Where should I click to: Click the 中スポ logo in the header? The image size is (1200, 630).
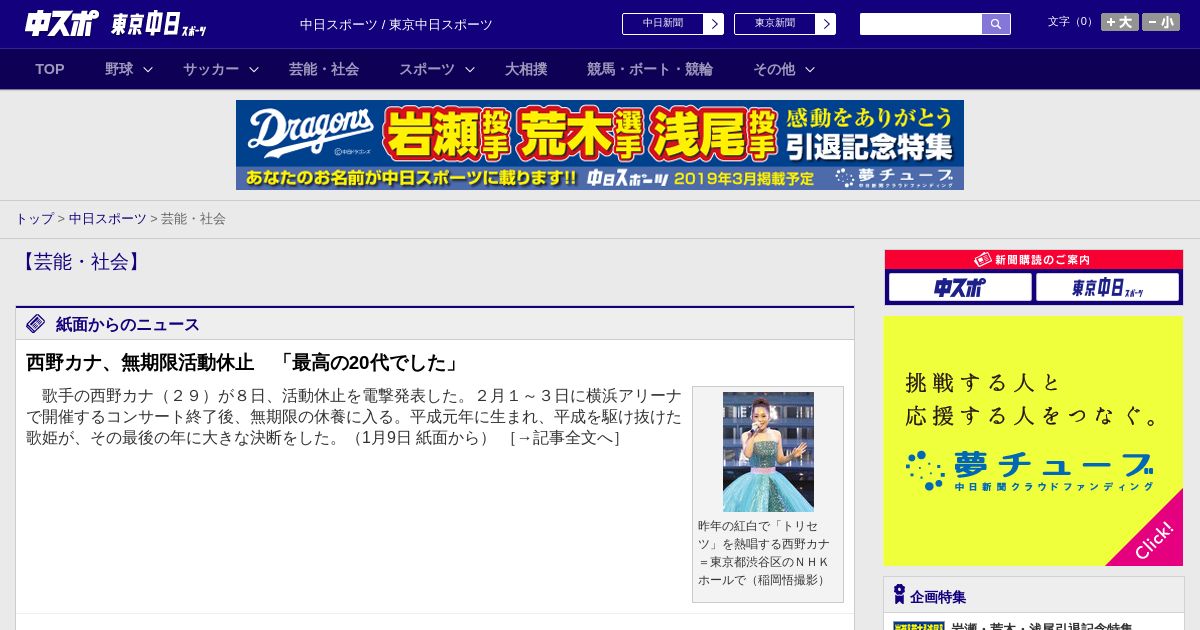(x=61, y=23)
